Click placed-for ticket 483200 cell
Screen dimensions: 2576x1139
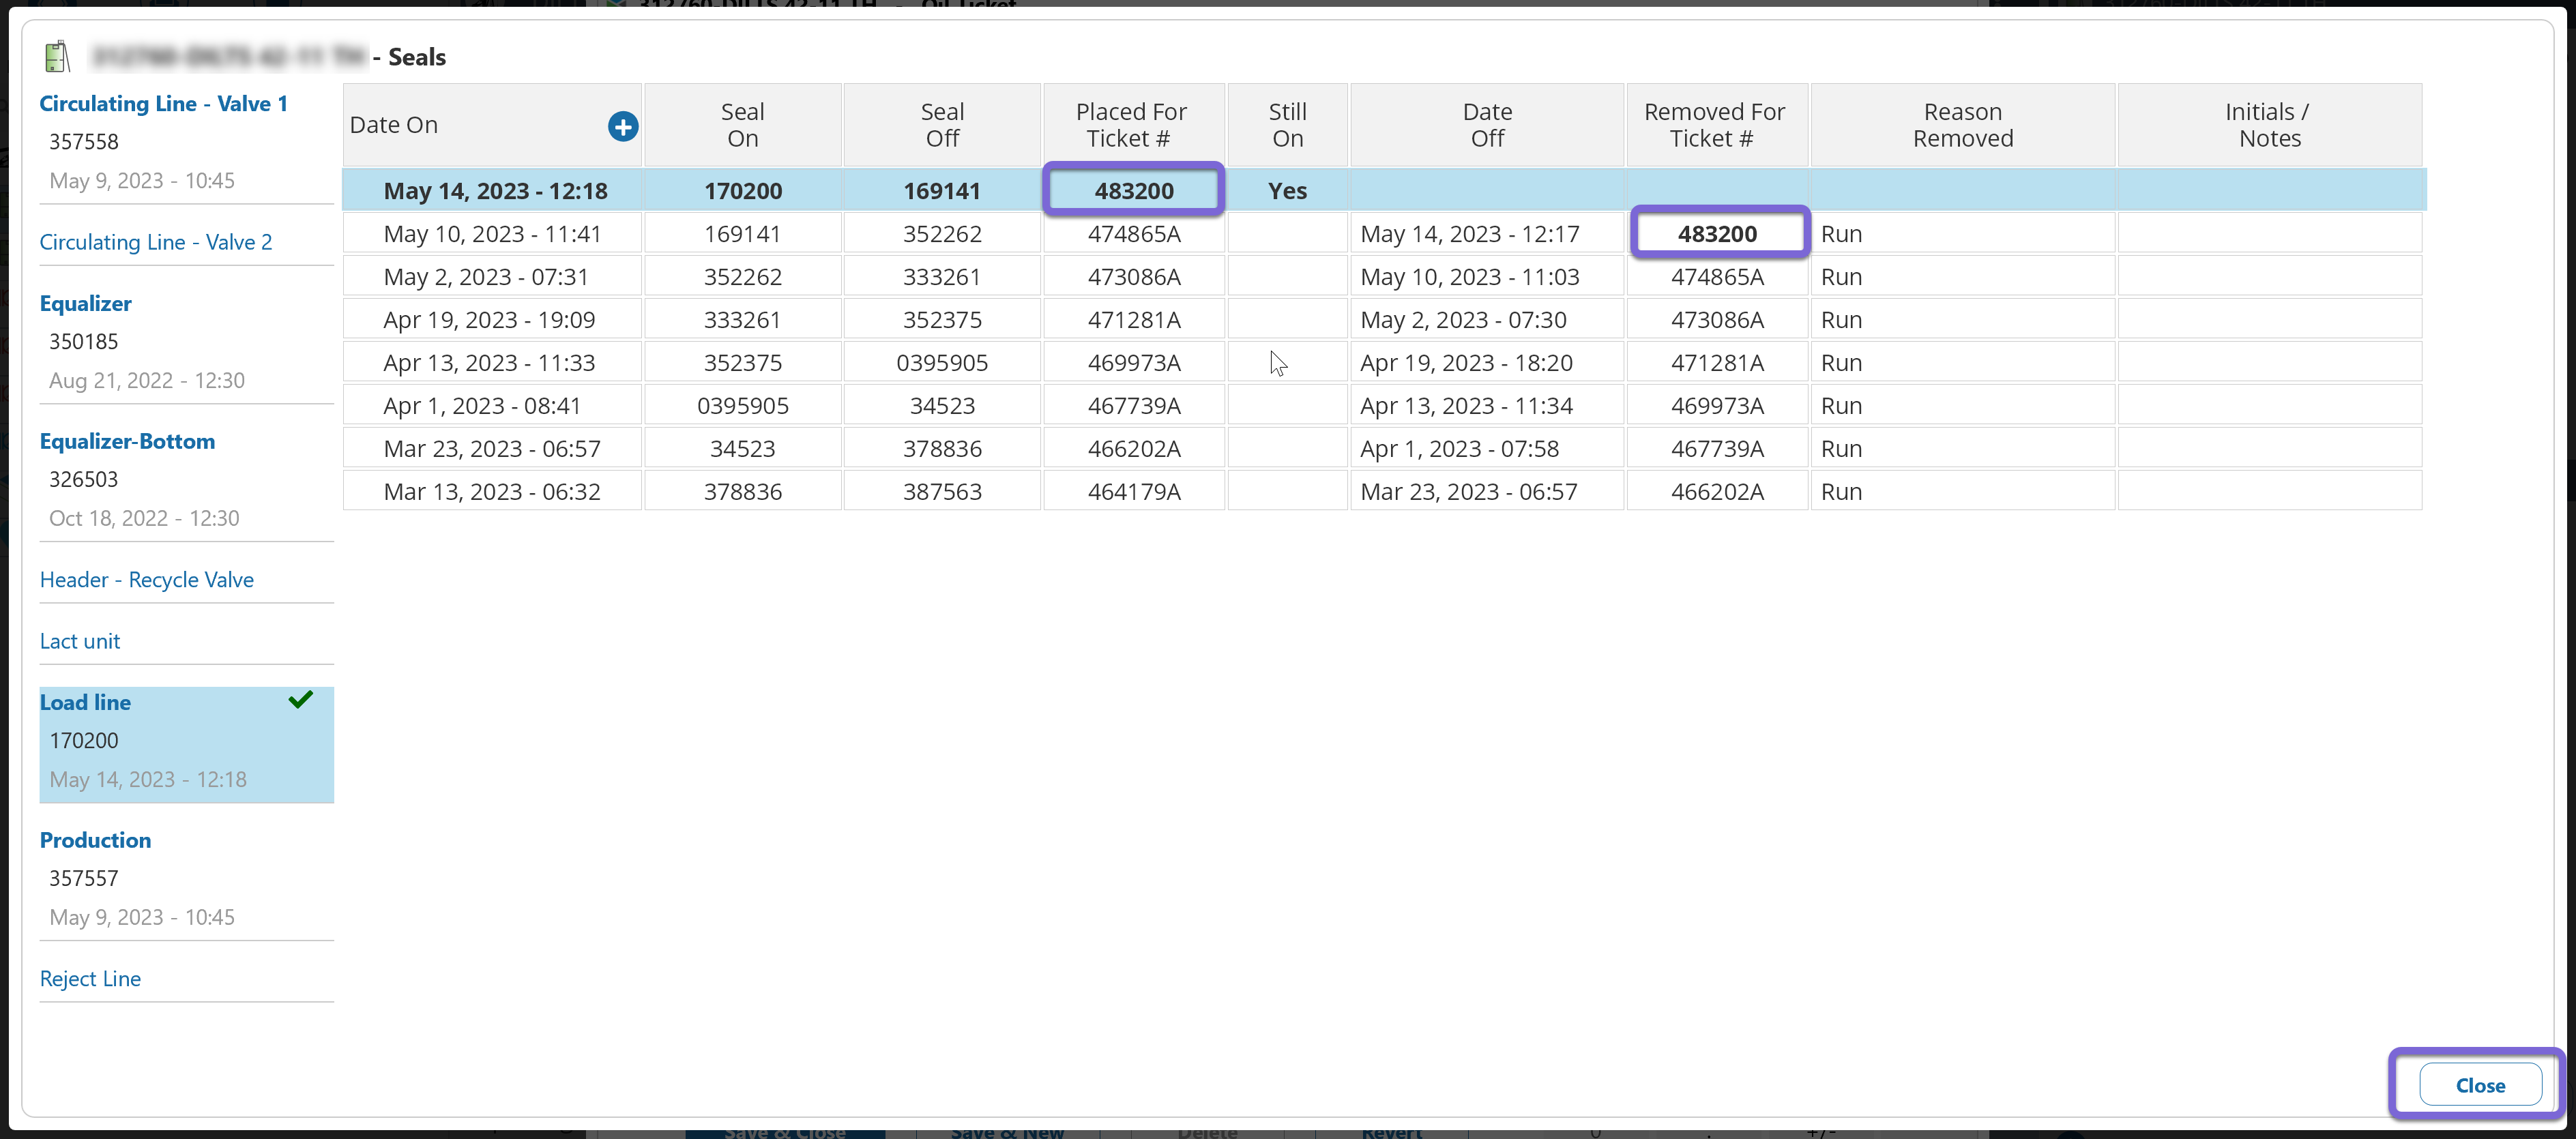1133,190
